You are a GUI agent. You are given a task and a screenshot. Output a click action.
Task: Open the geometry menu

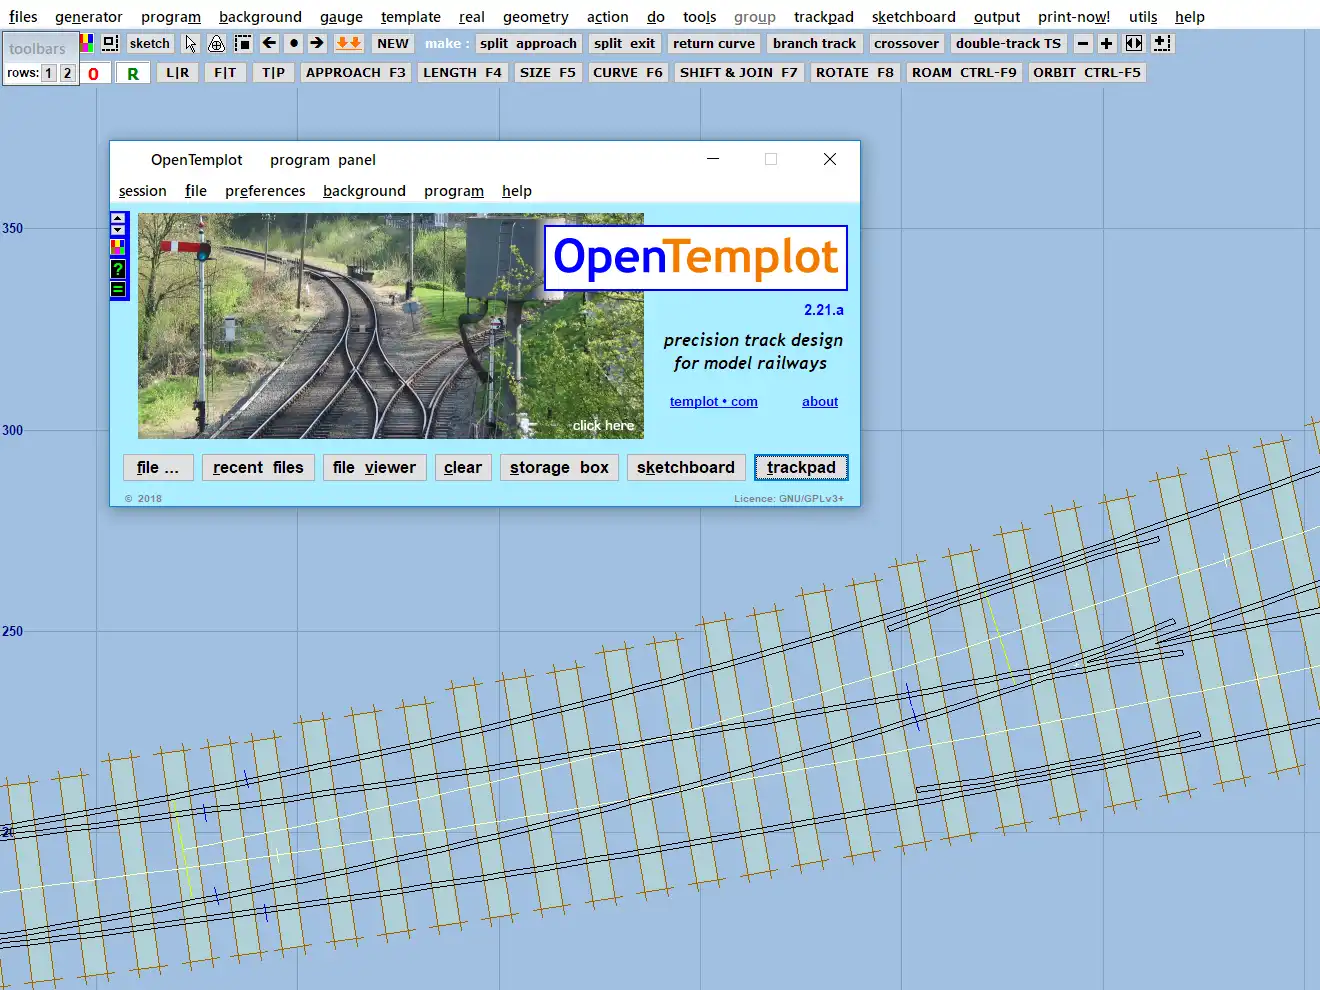tap(536, 17)
